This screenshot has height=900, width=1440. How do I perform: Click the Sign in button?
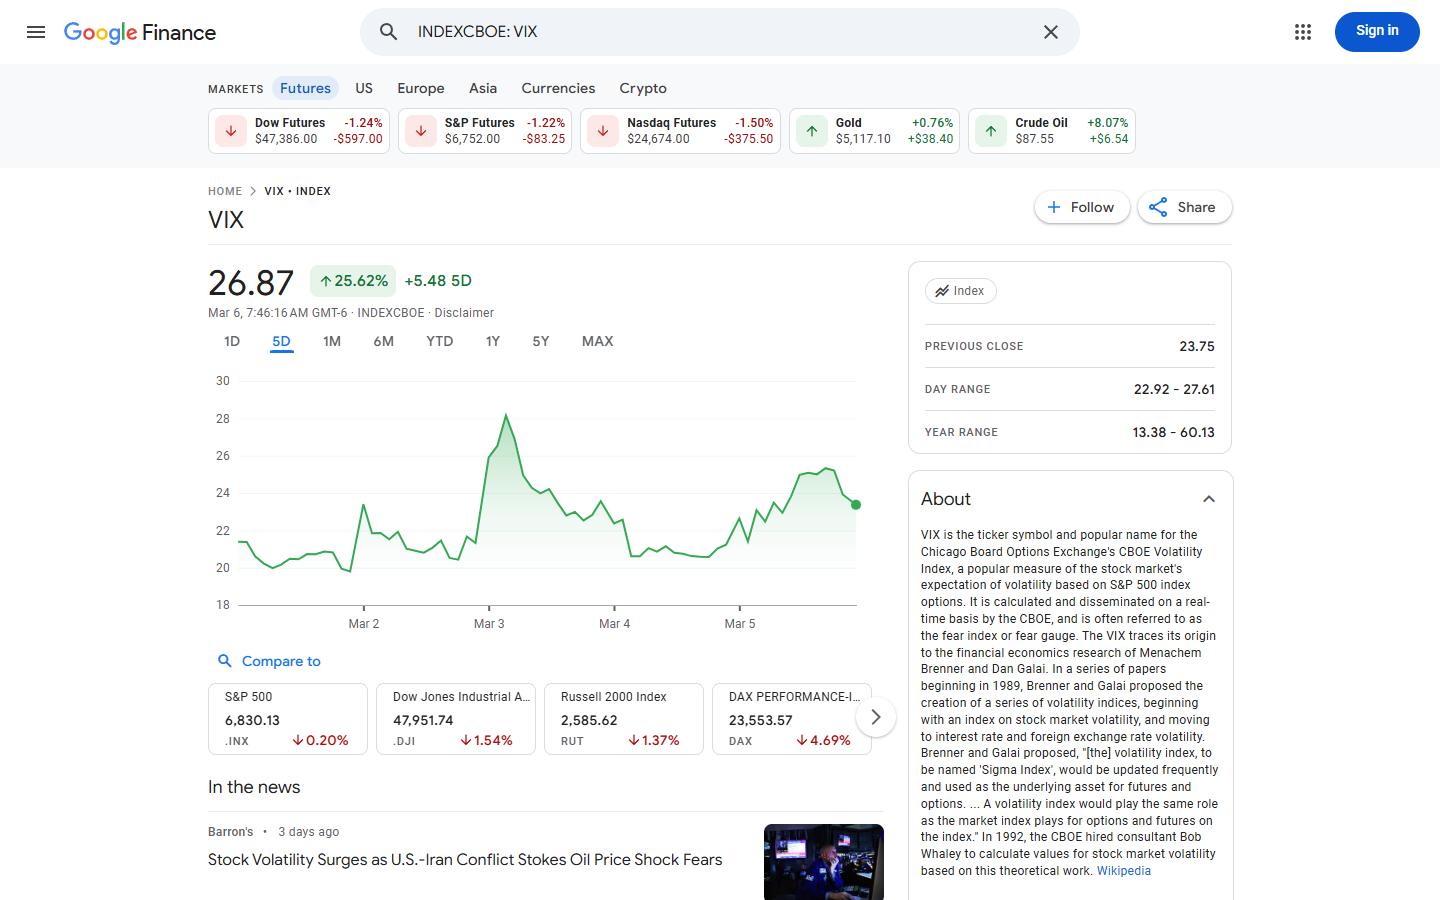pyautogui.click(x=1376, y=31)
